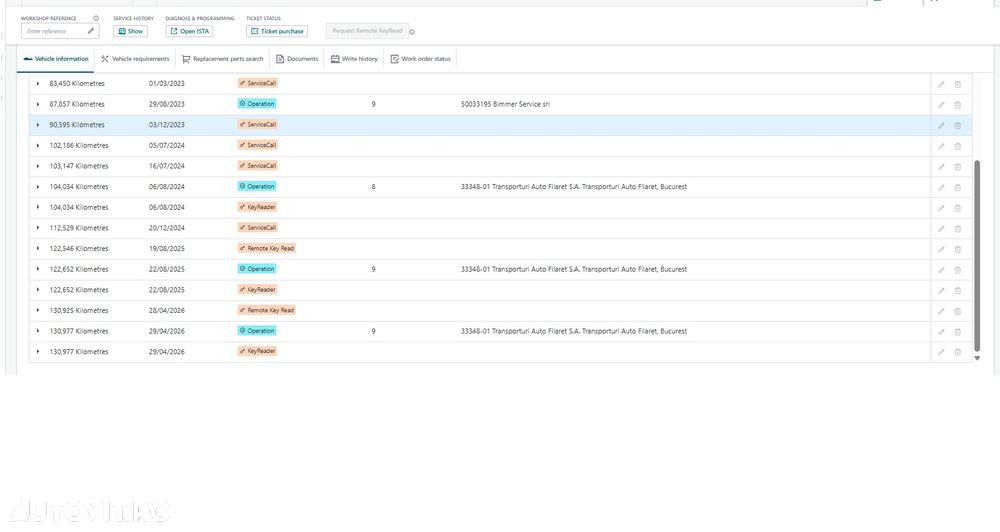
Task: Click the Open ISTA button
Action: (189, 31)
